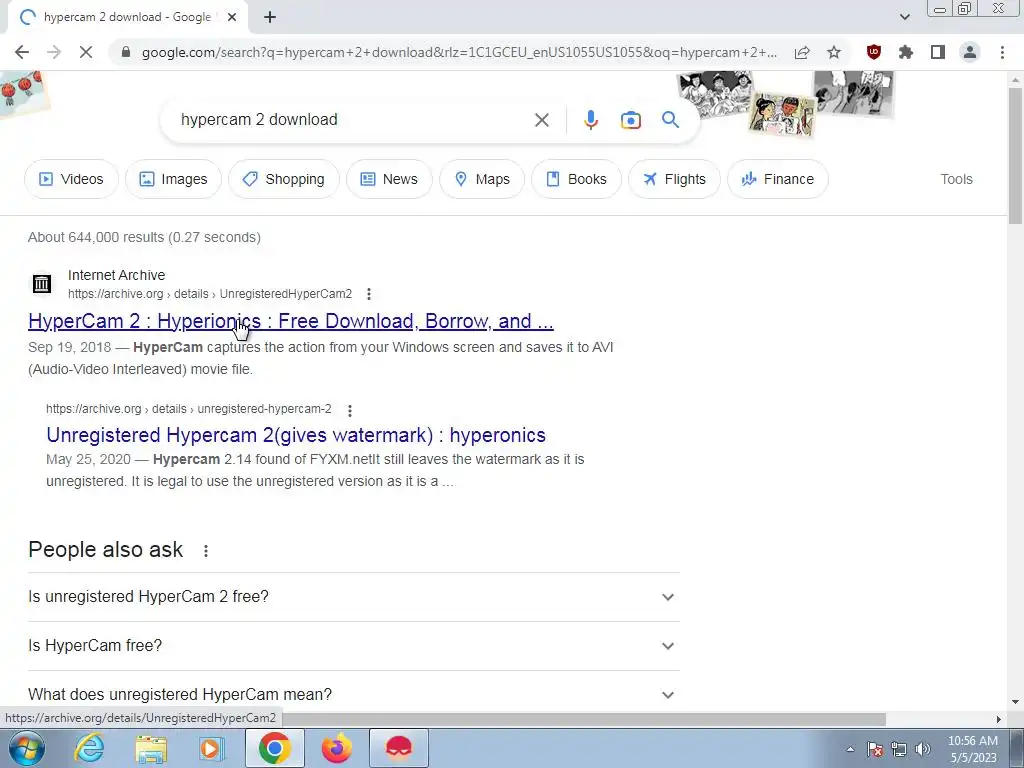Open a new tab with plus button
1024x768 pixels.
click(x=270, y=18)
